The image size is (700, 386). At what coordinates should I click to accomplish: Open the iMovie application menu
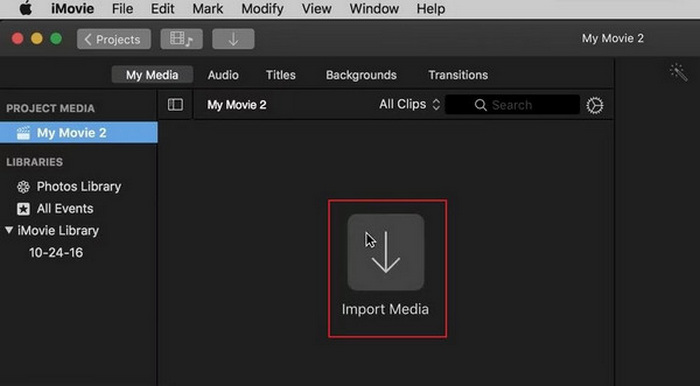pos(72,8)
